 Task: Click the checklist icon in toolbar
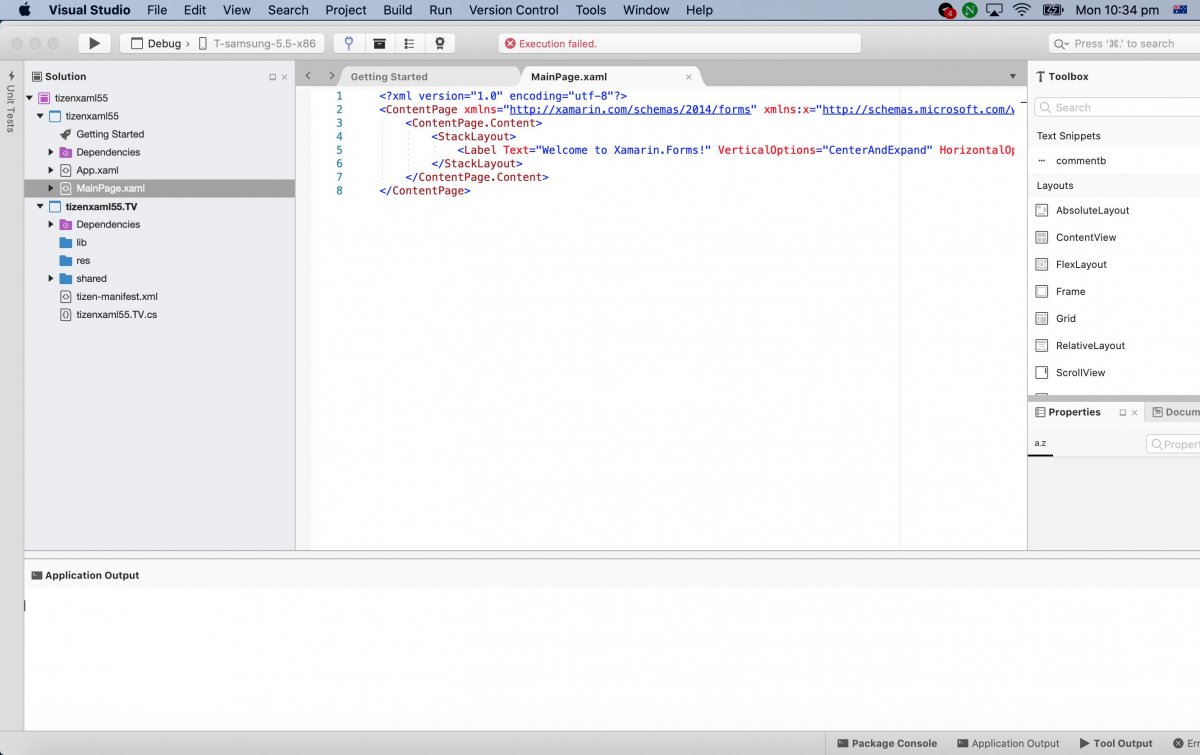coord(409,44)
